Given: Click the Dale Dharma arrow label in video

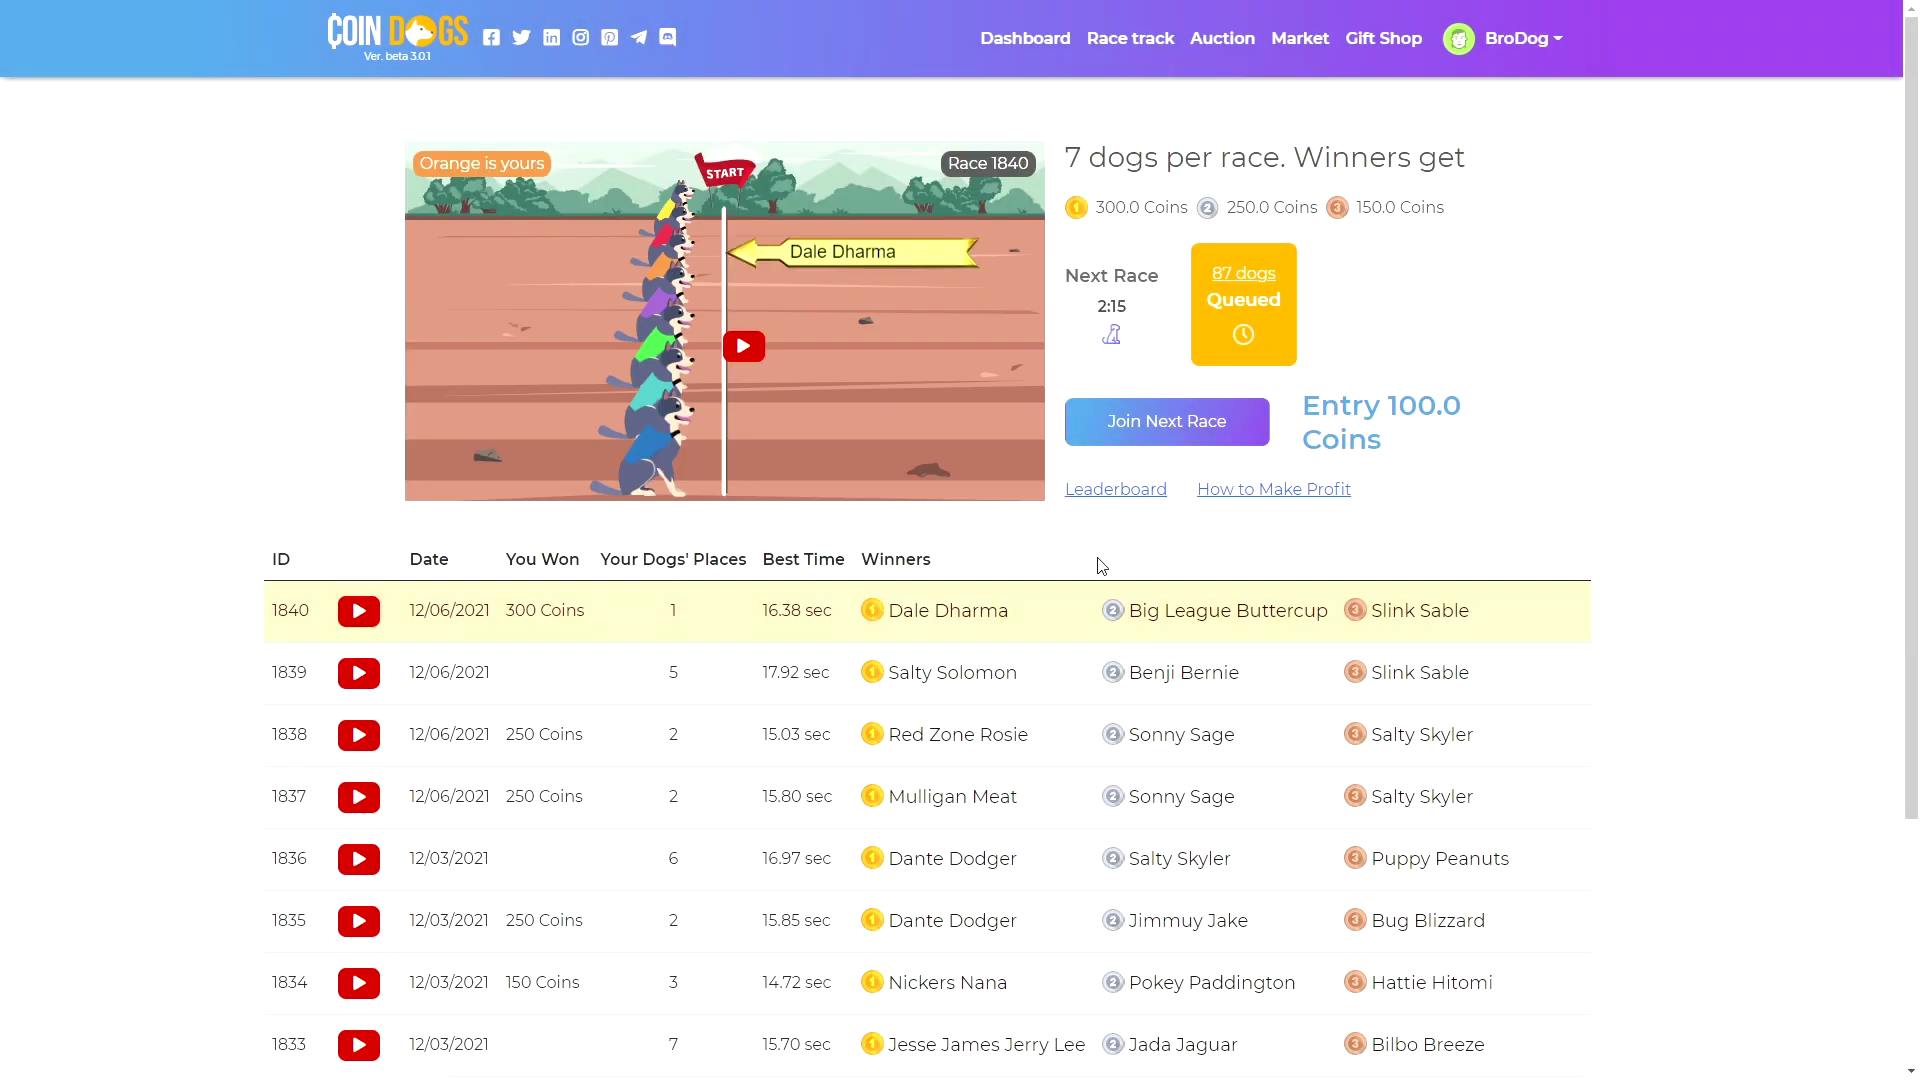Looking at the screenshot, I should point(852,252).
